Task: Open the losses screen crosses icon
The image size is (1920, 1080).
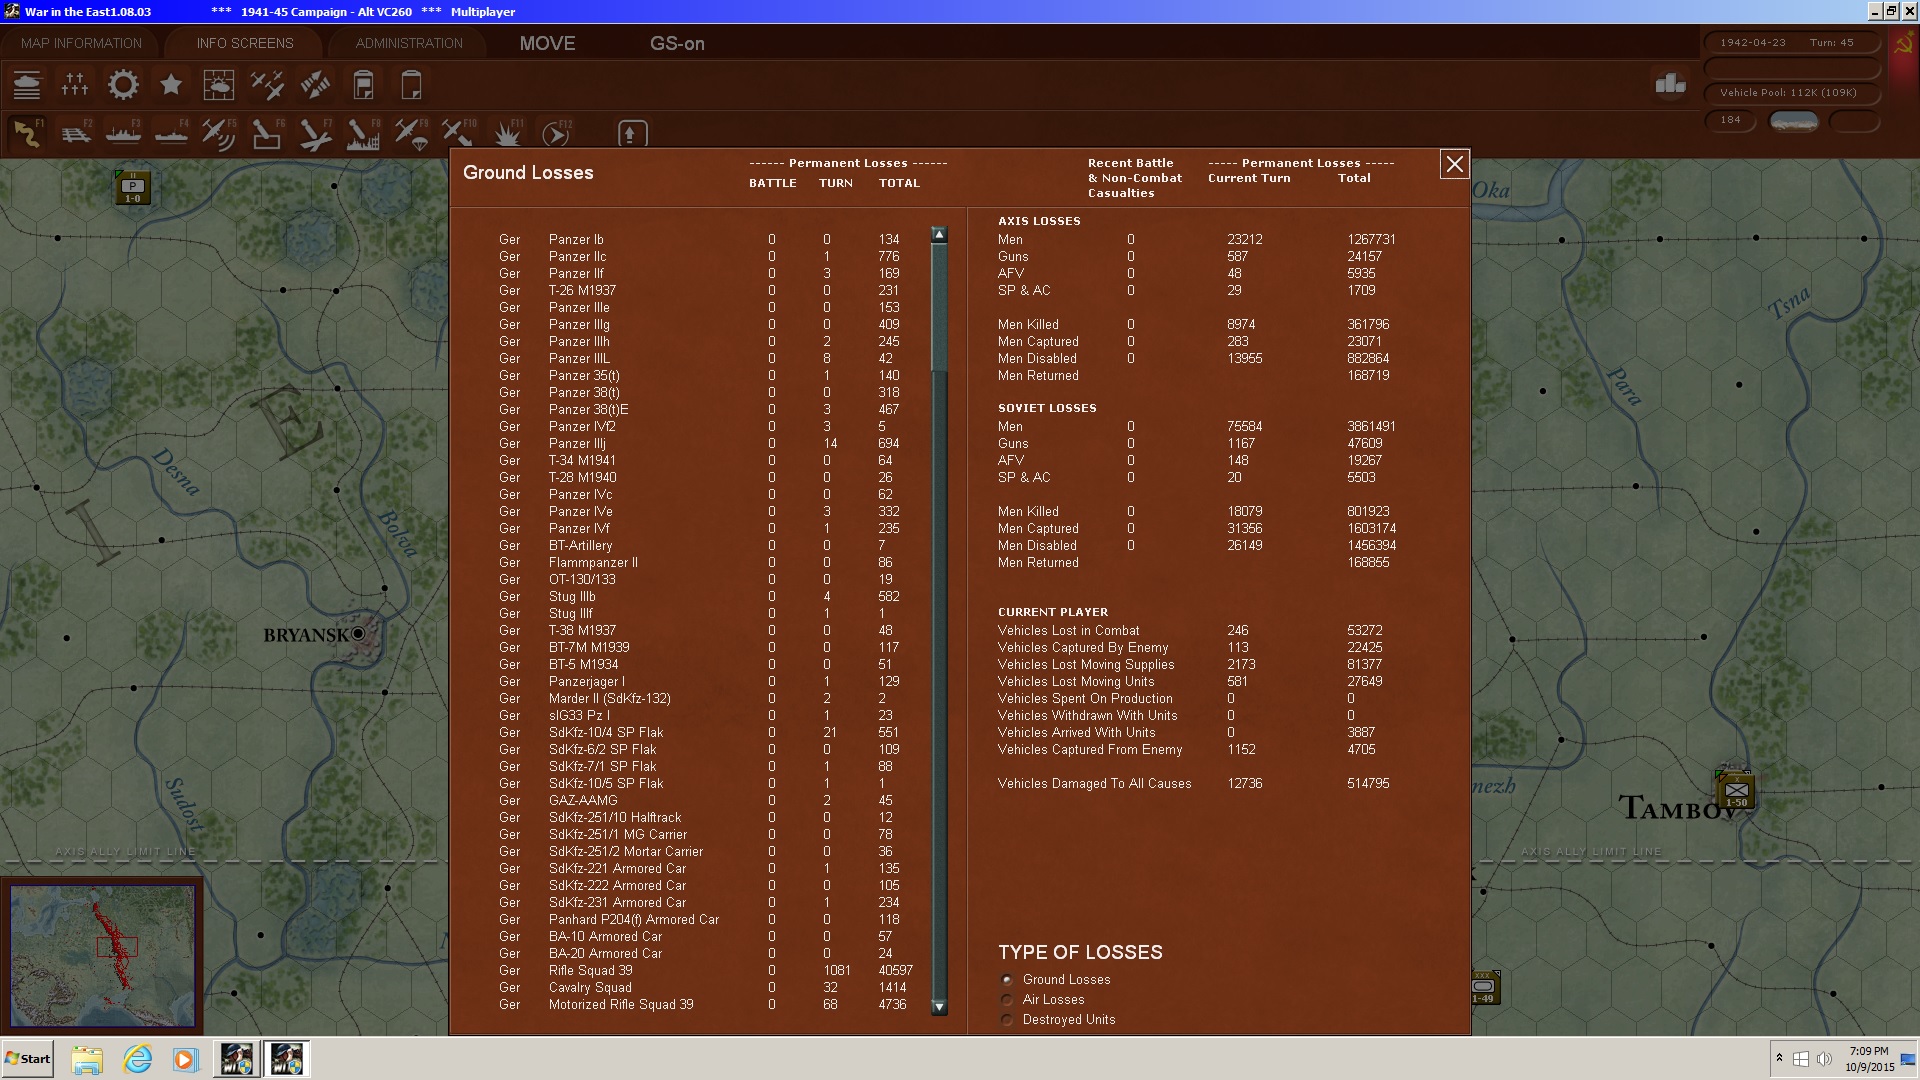Action: pyautogui.click(x=75, y=85)
